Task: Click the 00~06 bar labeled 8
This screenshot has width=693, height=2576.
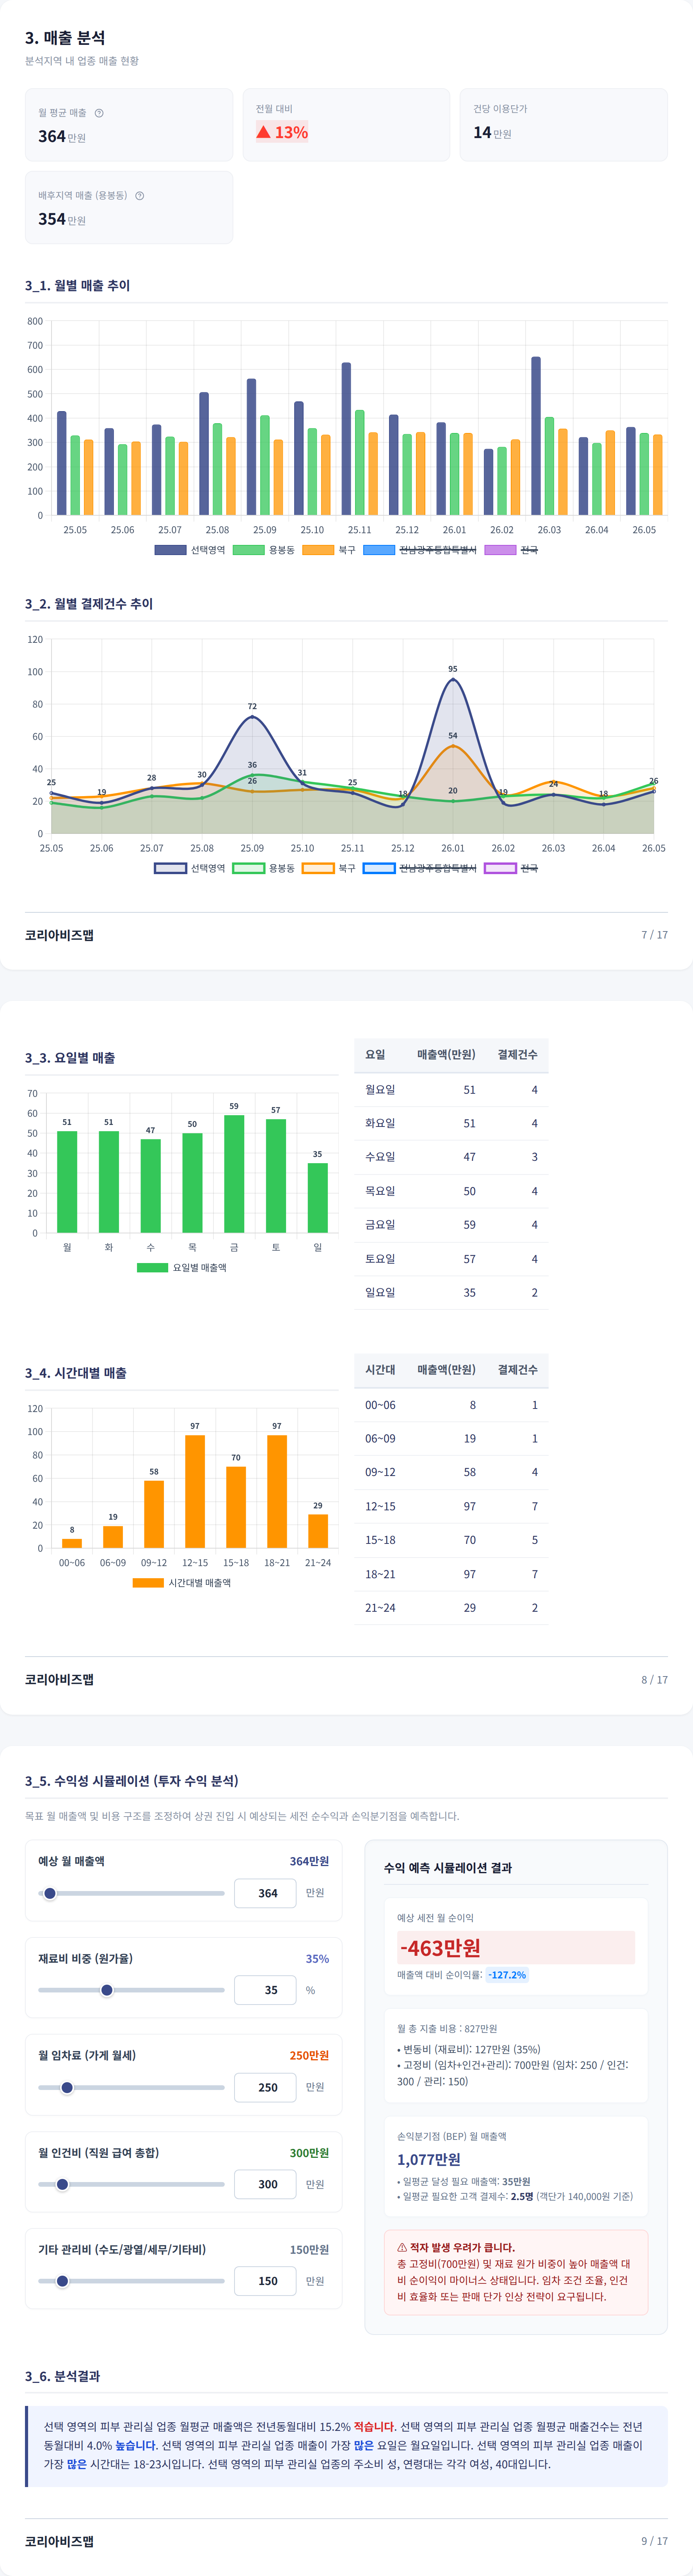Action: pos(72,1543)
